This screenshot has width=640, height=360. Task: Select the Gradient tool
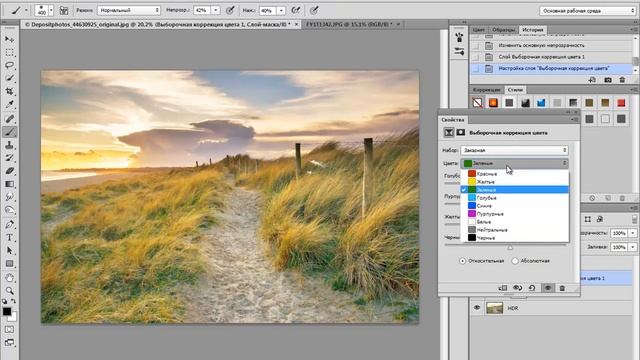tap(9, 184)
